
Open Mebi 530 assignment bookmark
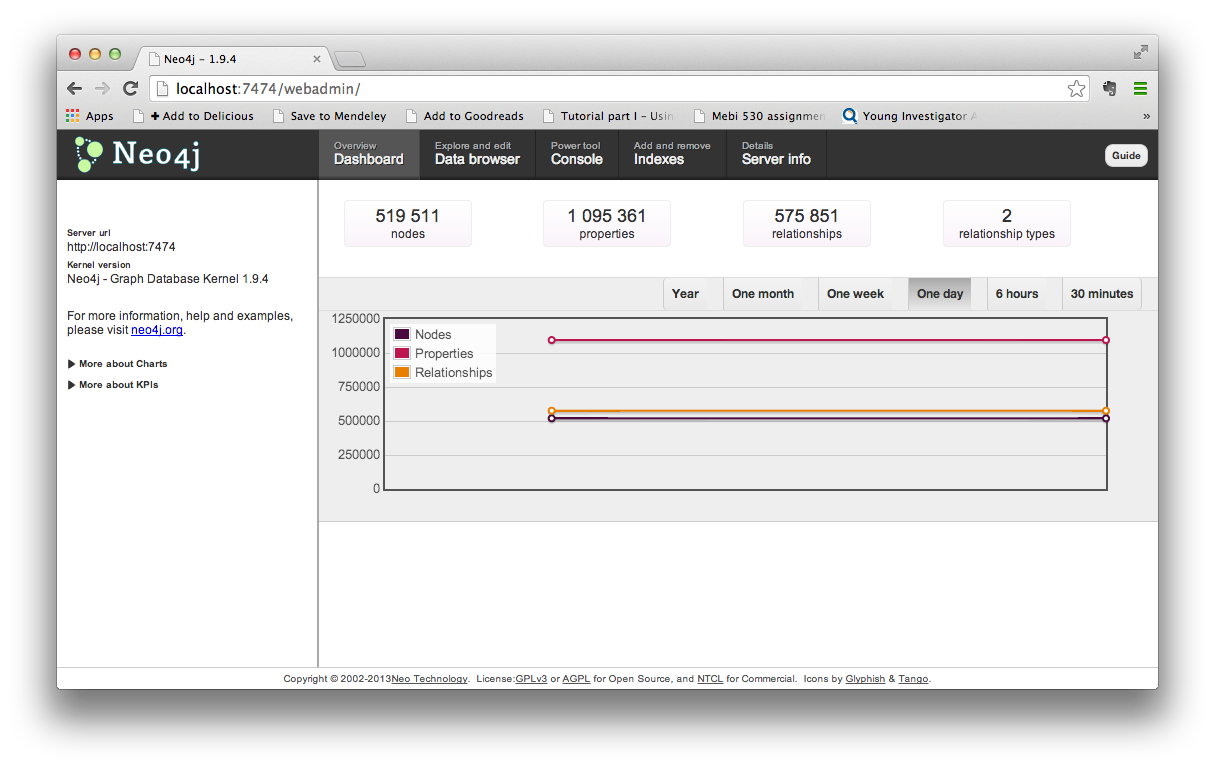759,116
